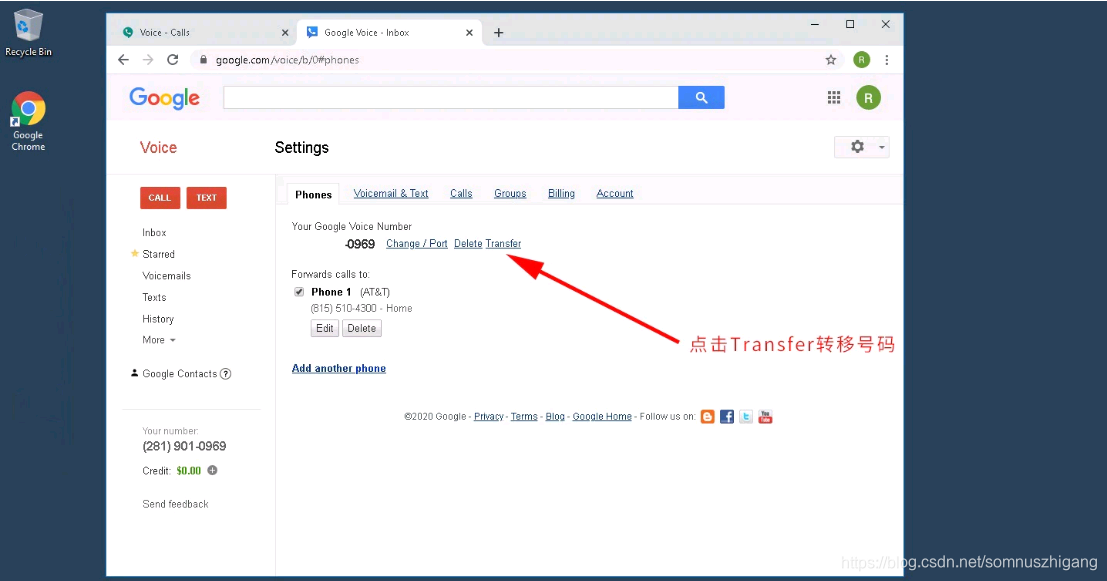Screen dimensions: 1107x581
Task: Open the Twitter follow icon
Action: point(746,417)
